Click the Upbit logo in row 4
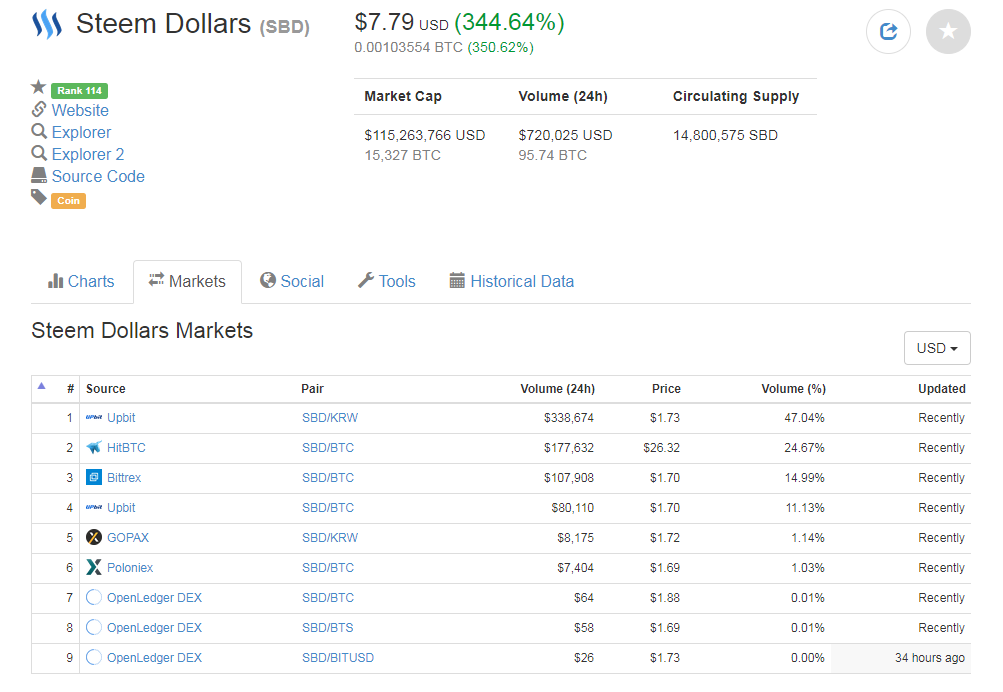 (94, 507)
